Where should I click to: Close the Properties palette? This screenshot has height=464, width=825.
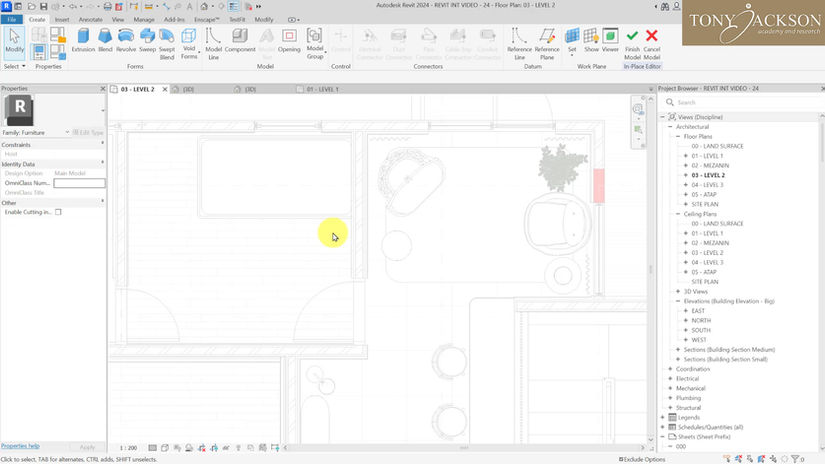point(103,89)
